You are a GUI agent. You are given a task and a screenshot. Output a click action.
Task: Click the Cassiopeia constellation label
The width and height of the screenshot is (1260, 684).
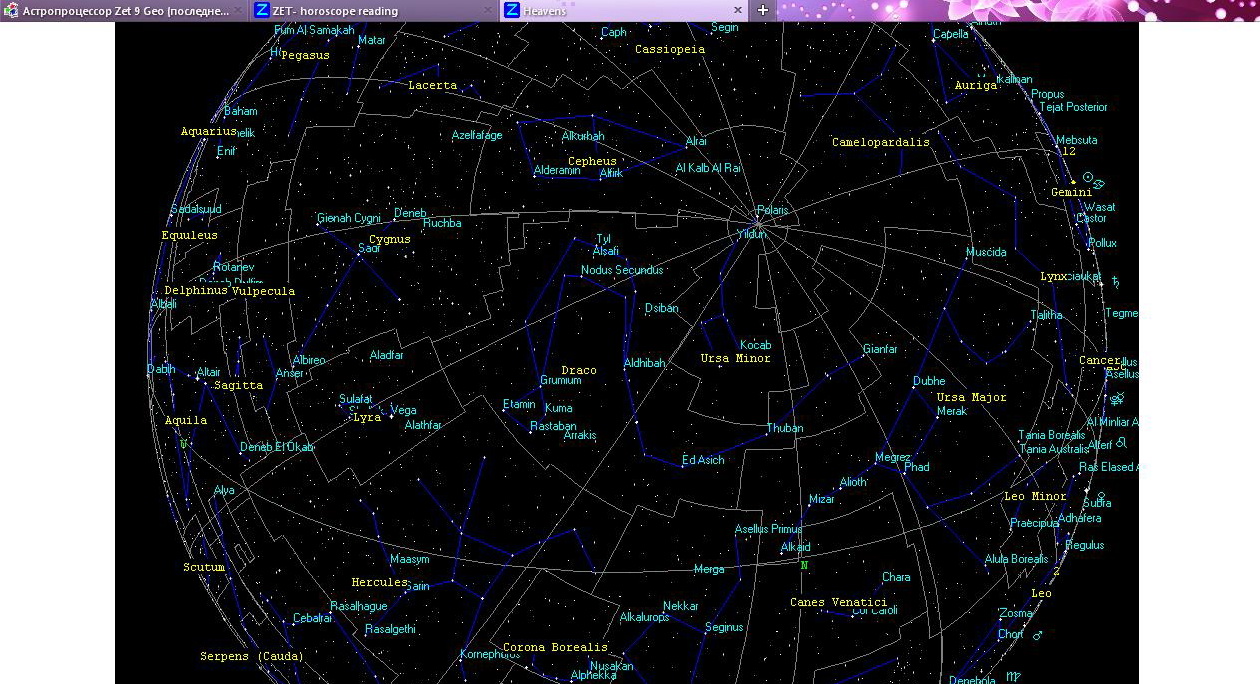(x=670, y=49)
